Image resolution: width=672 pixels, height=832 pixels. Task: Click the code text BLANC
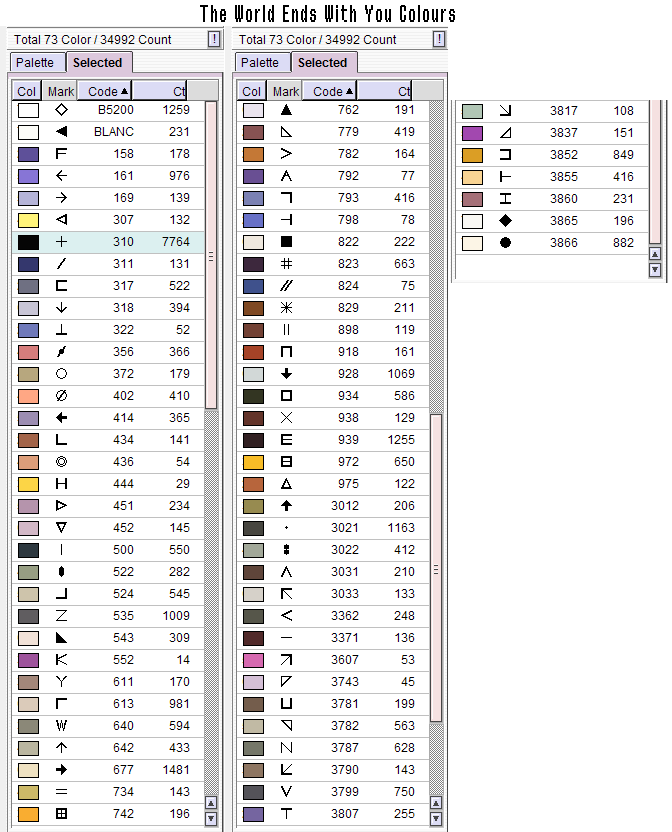[x=114, y=132]
